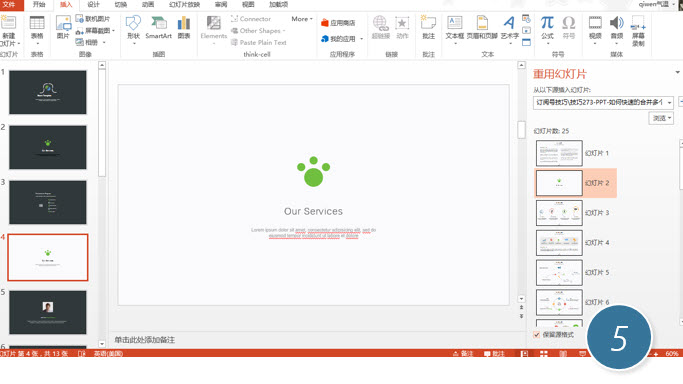Click the Hyperlink (超链接) icon
Screen dimensions: 683x384
pyautogui.click(x=380, y=23)
